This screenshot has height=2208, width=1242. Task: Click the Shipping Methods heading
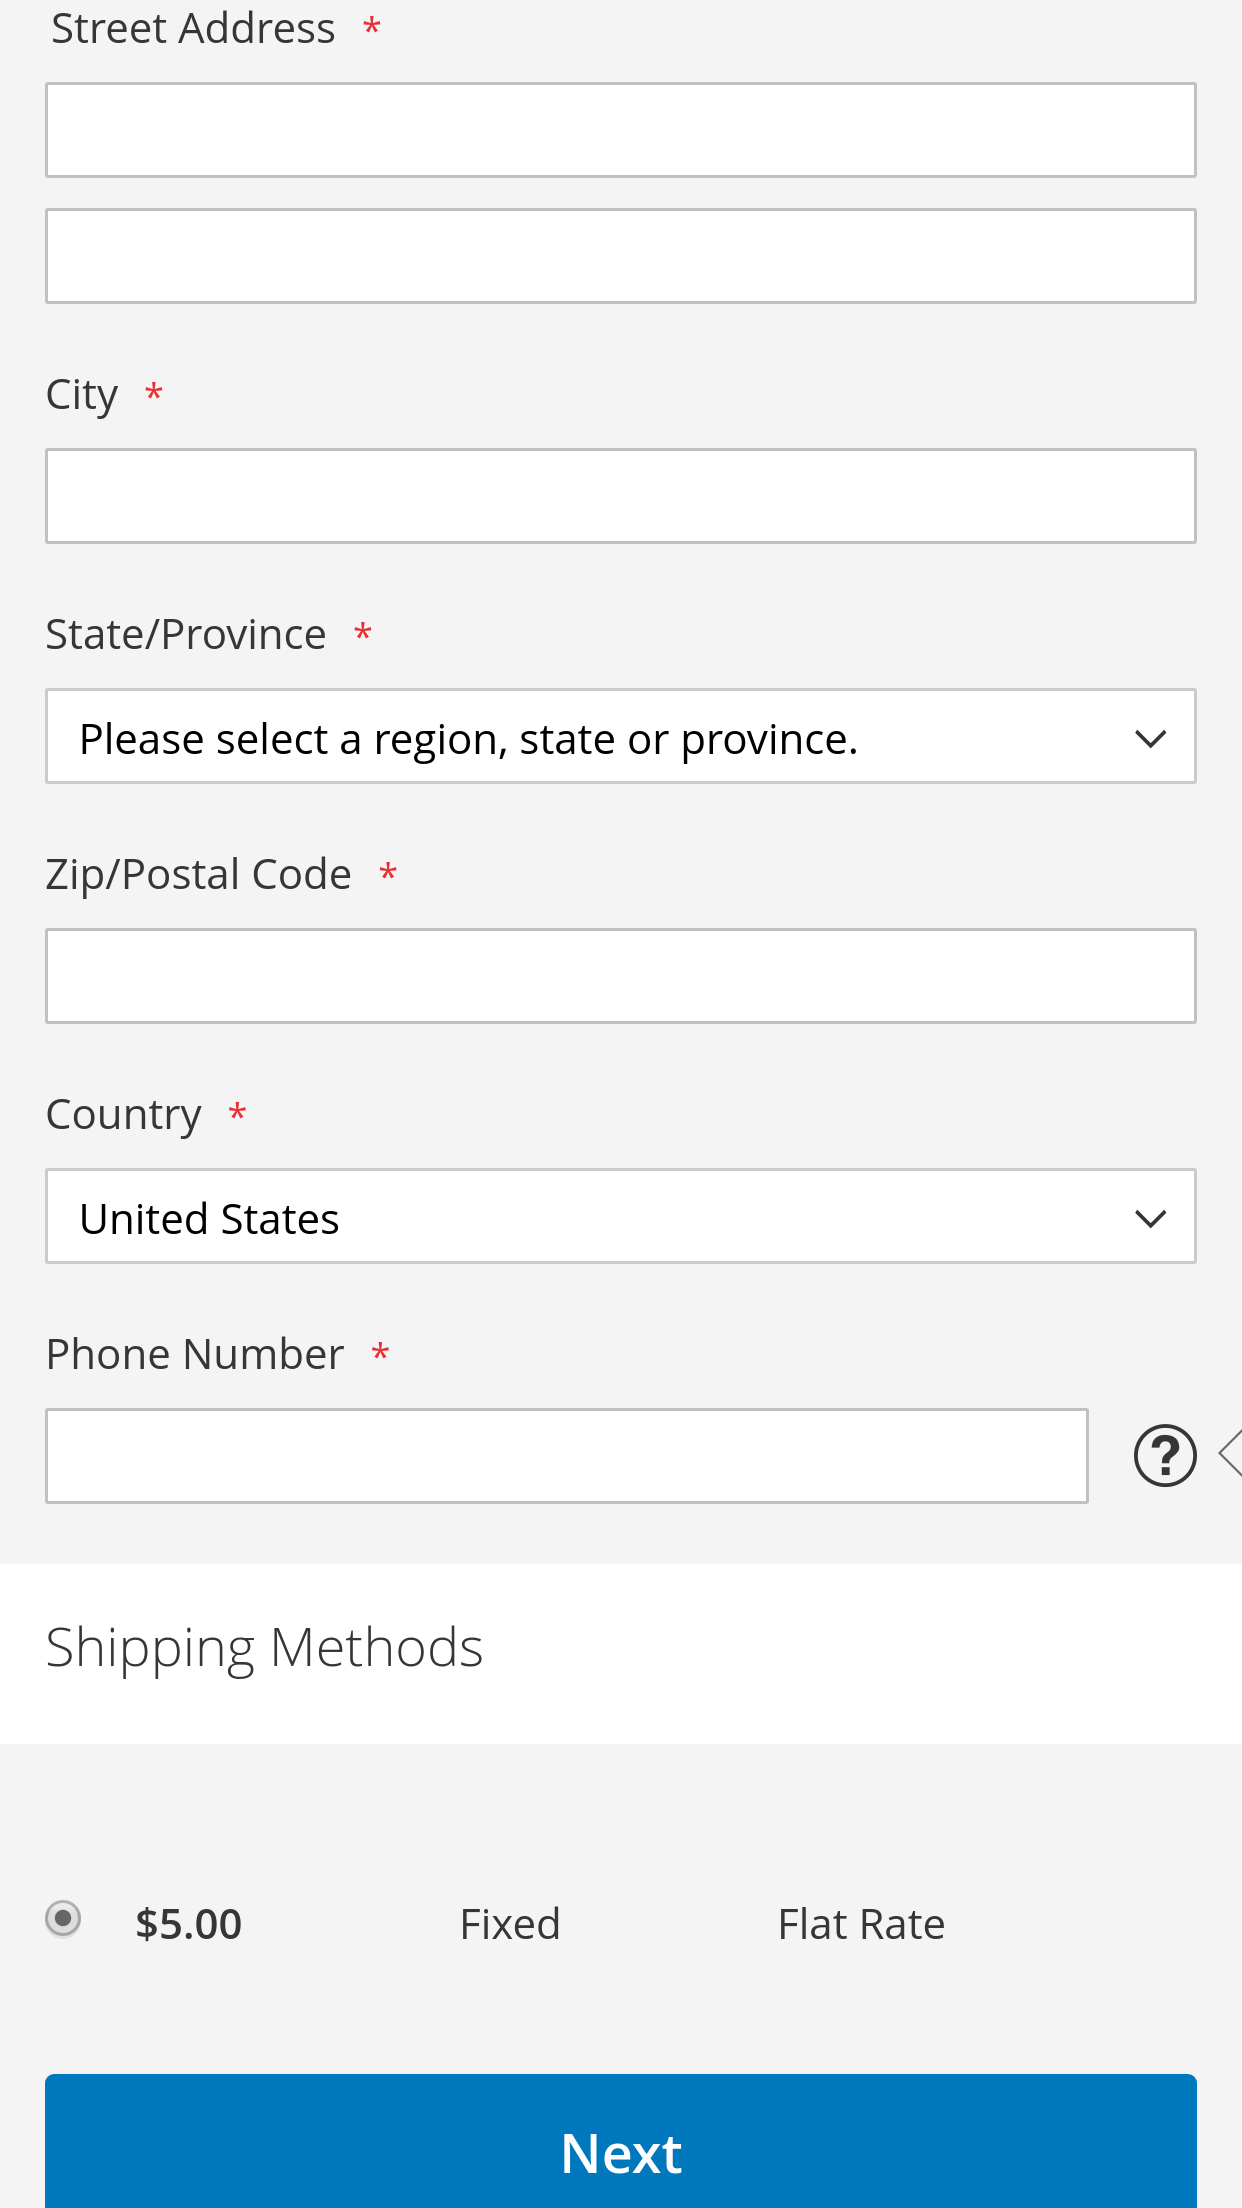coord(265,1648)
